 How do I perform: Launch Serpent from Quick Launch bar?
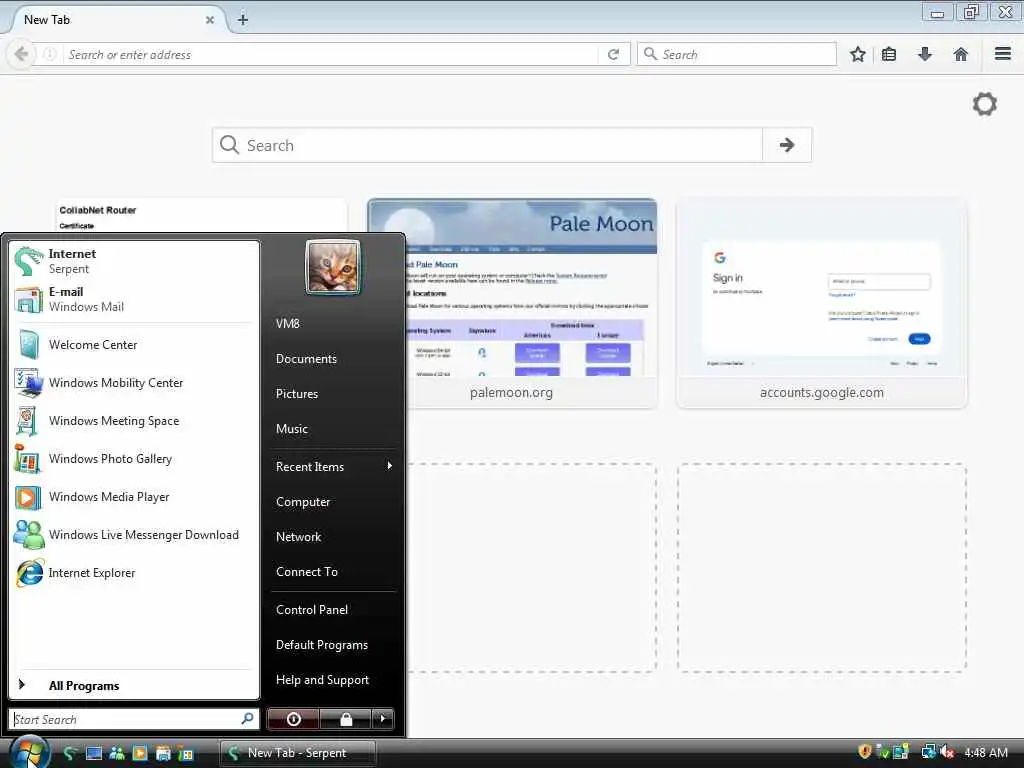71,753
